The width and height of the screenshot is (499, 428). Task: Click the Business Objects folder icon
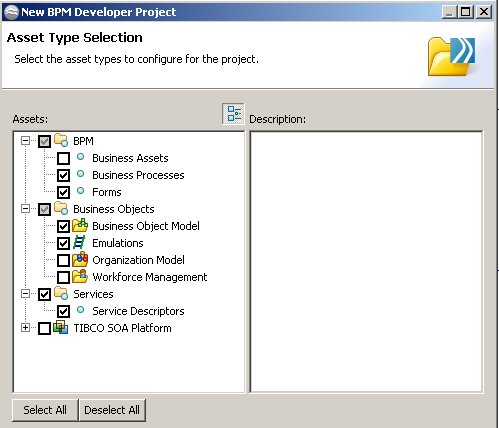click(61, 208)
